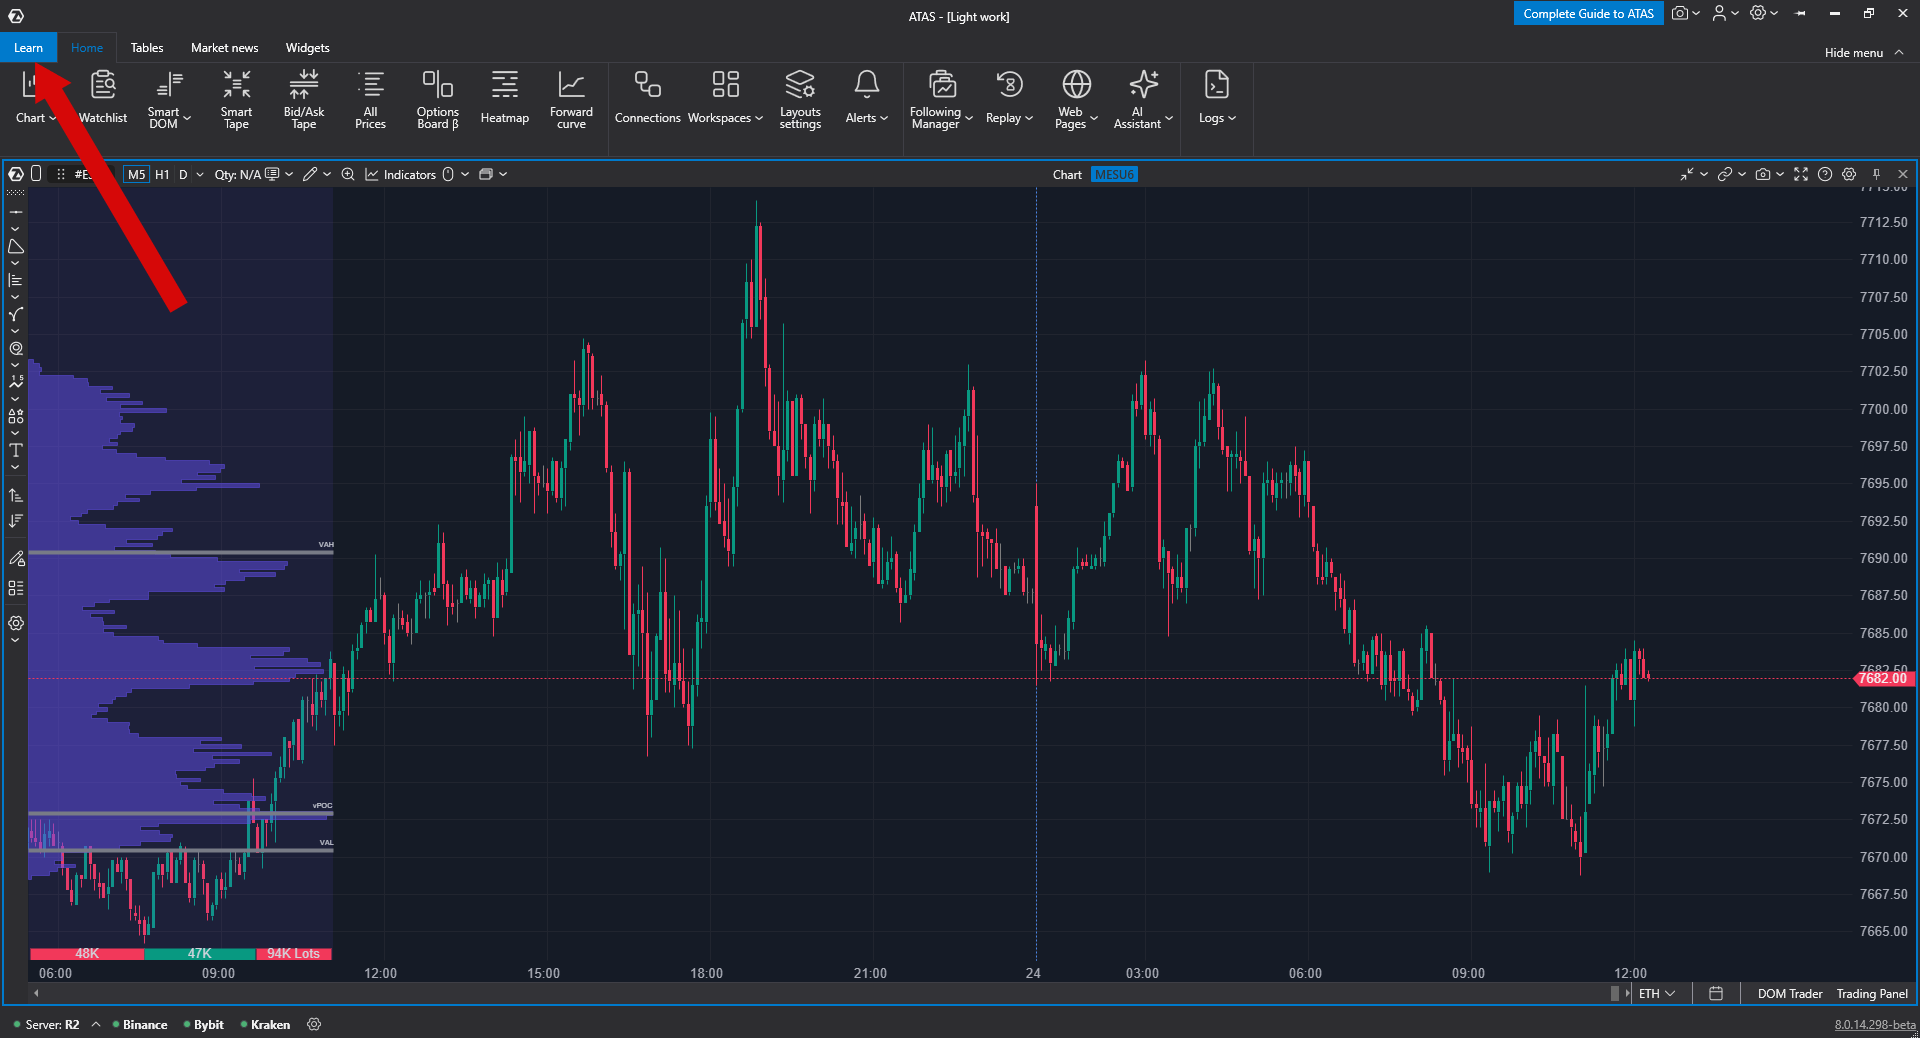Click the chart horizontal scrollbar left arrow
Image resolution: width=1920 pixels, height=1038 pixels.
pos(36,993)
